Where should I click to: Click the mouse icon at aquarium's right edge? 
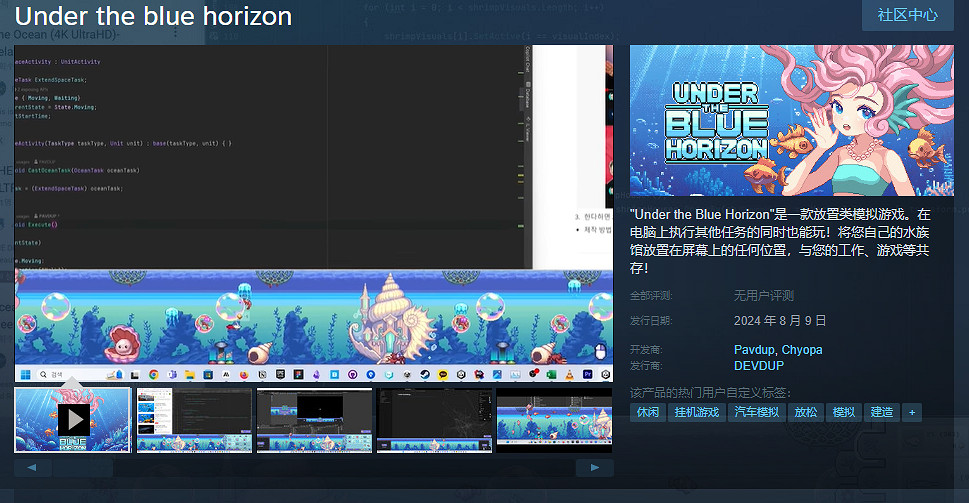[599, 352]
